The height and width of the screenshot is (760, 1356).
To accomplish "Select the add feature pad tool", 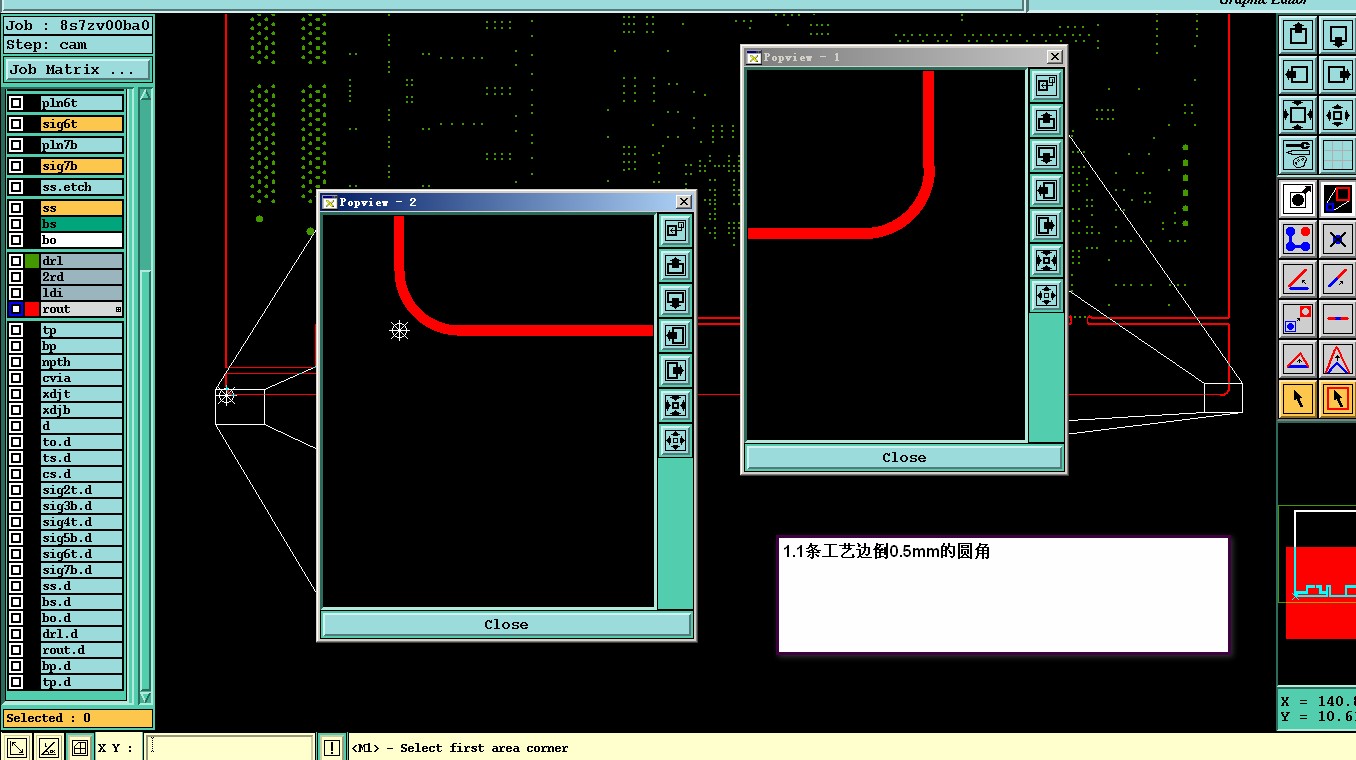I will pos(1298,199).
